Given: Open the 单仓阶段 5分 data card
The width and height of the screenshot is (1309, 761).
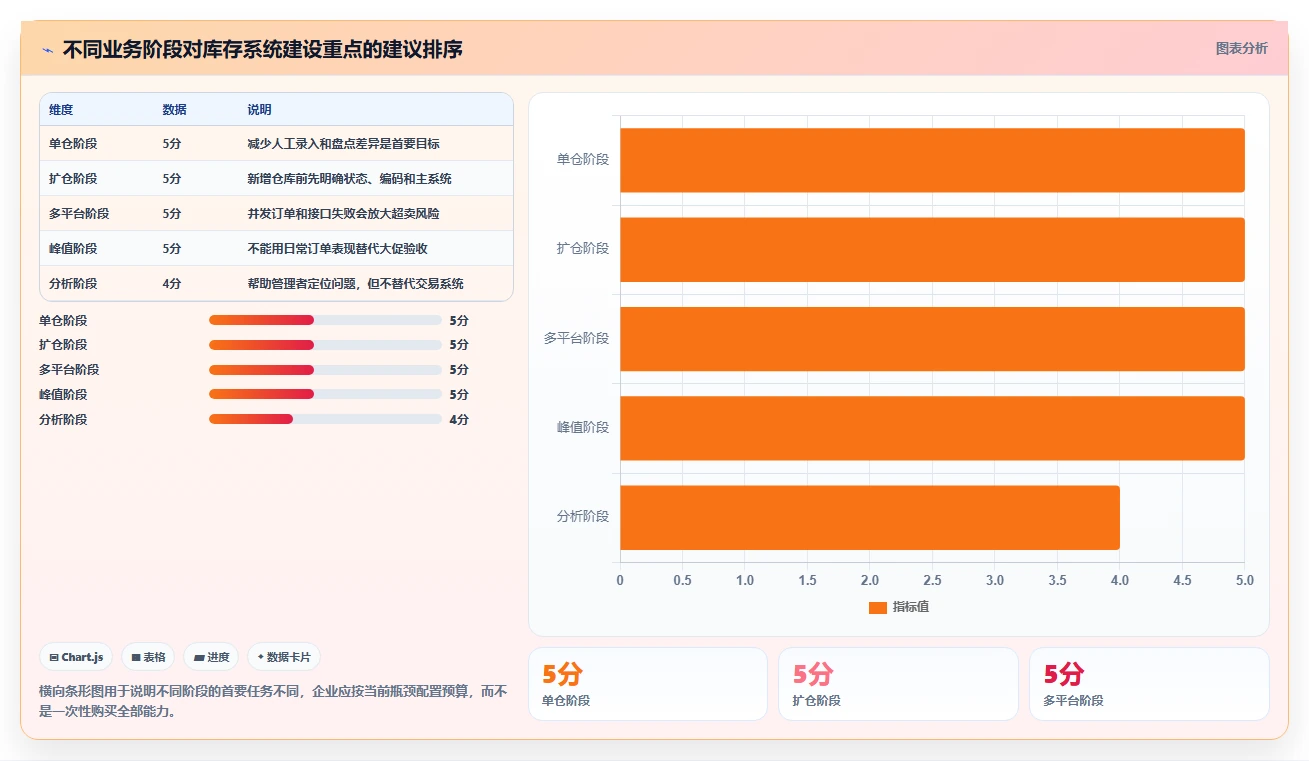Looking at the screenshot, I should tap(648, 684).
